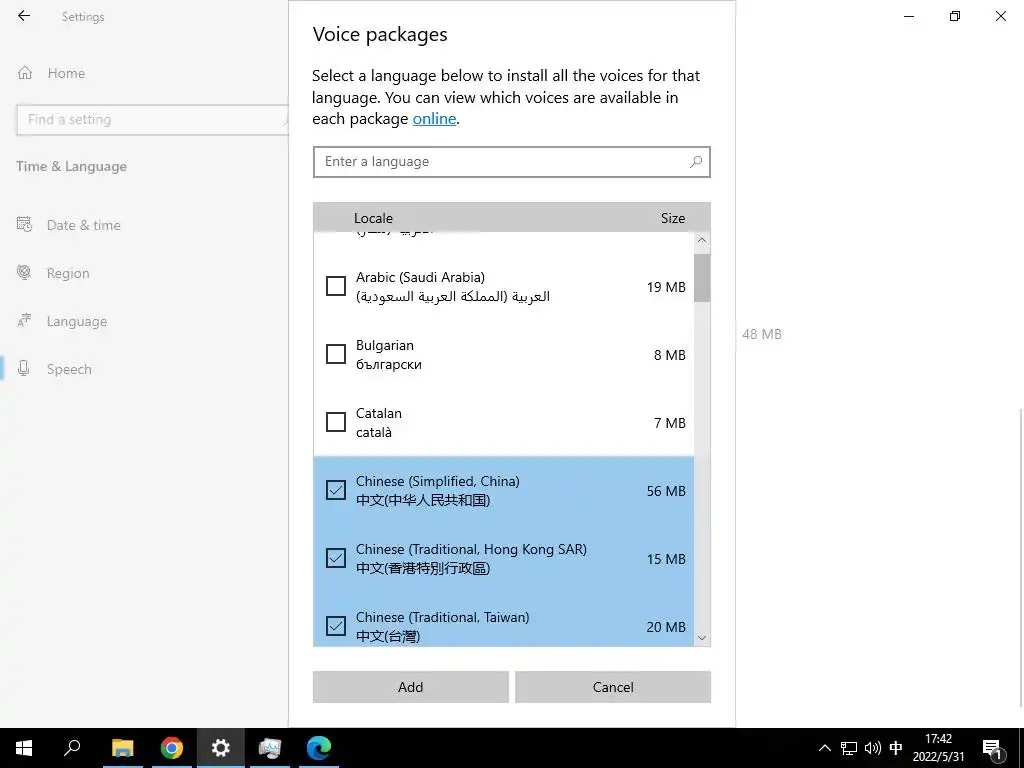Select the 20 MB size text
The width and height of the screenshot is (1024, 768).
point(666,627)
